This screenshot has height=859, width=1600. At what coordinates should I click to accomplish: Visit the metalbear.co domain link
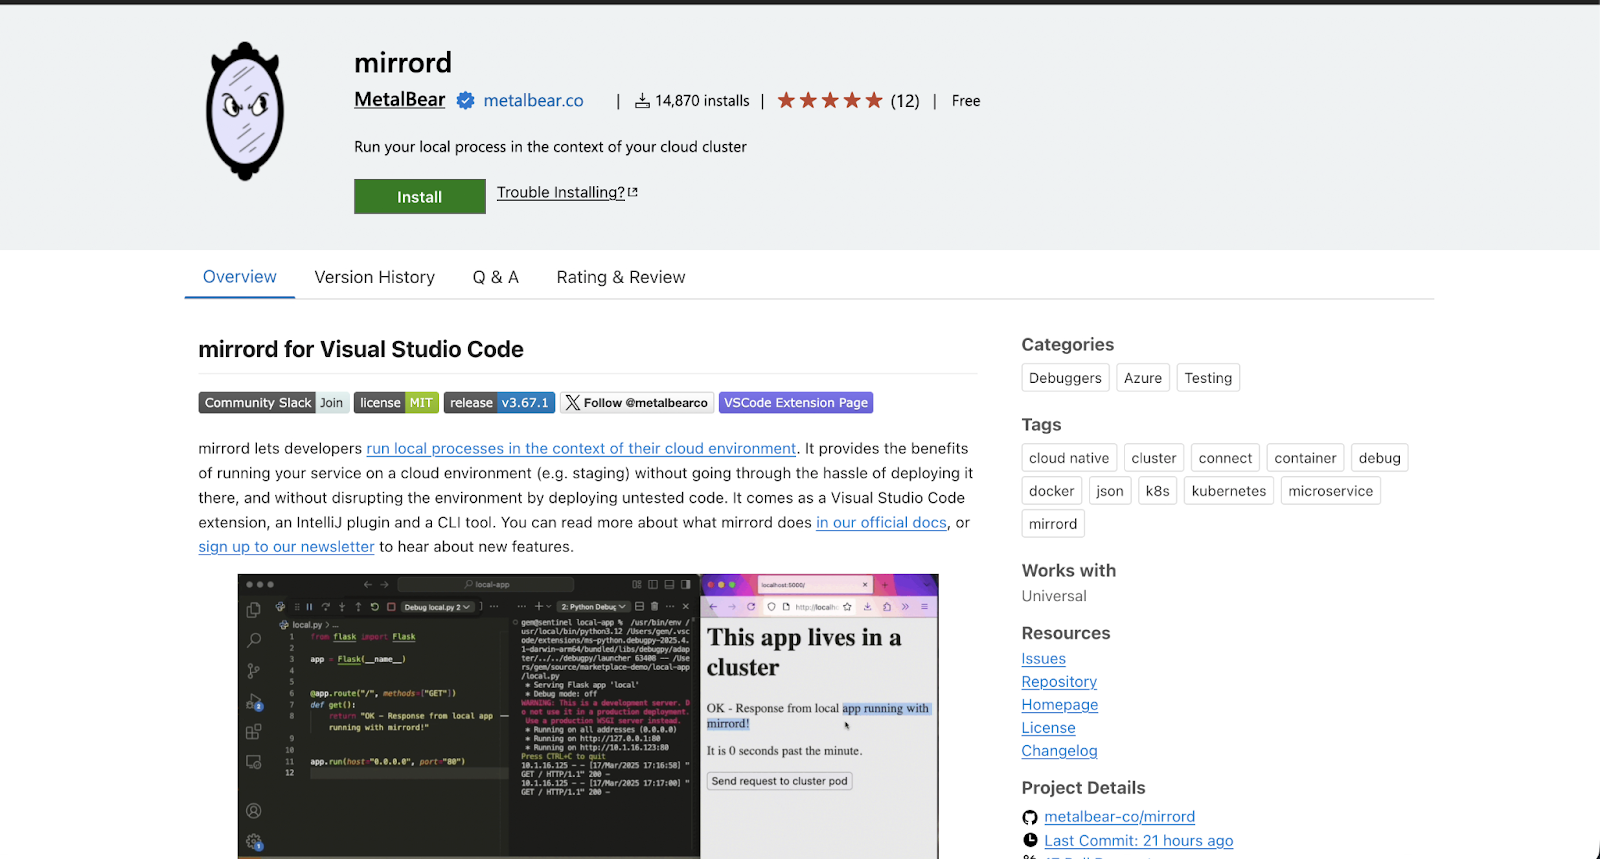[x=534, y=100]
